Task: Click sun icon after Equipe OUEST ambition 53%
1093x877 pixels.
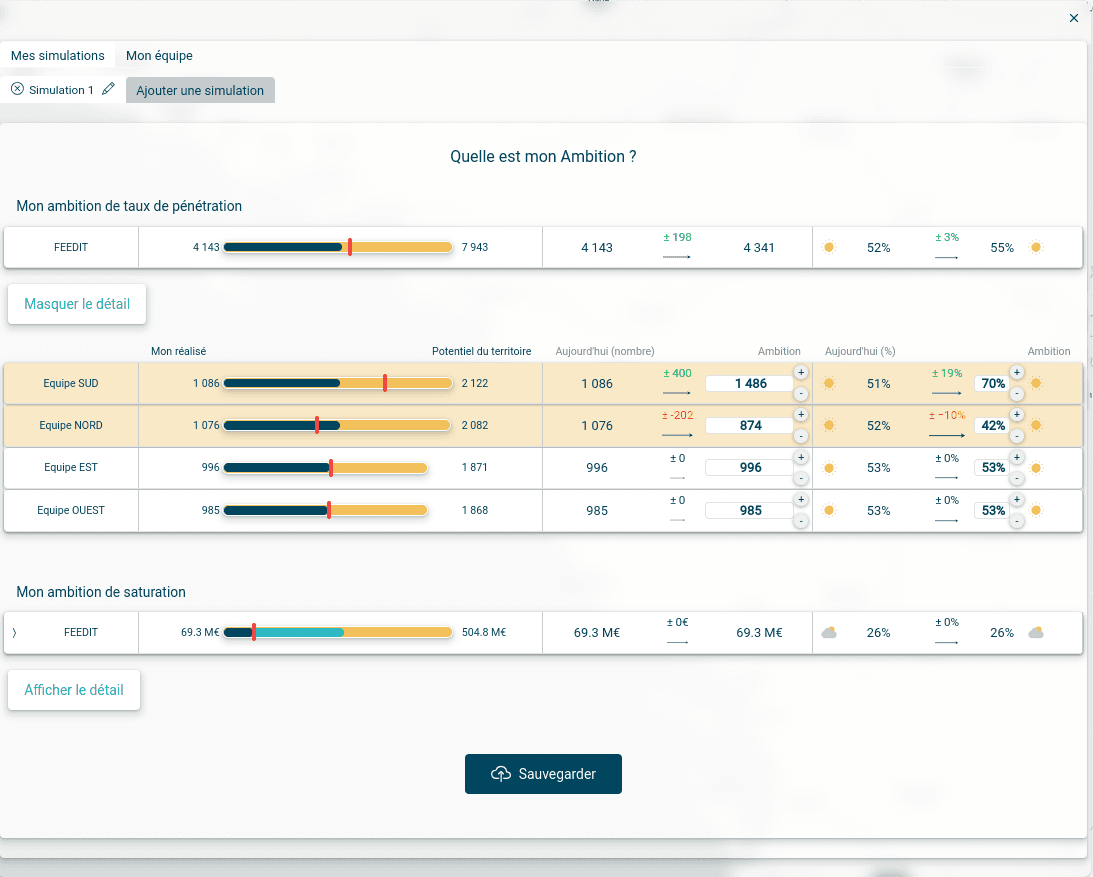Action: click(1036, 510)
